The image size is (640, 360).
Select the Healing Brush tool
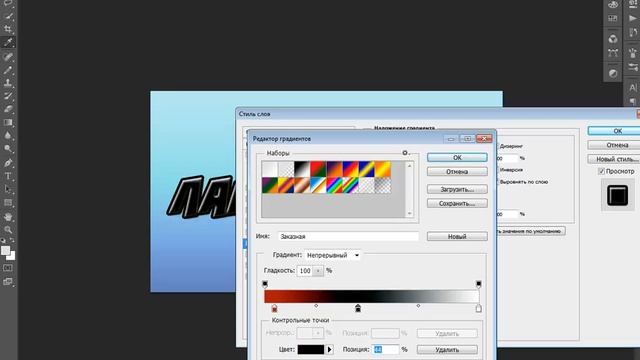click(8, 57)
